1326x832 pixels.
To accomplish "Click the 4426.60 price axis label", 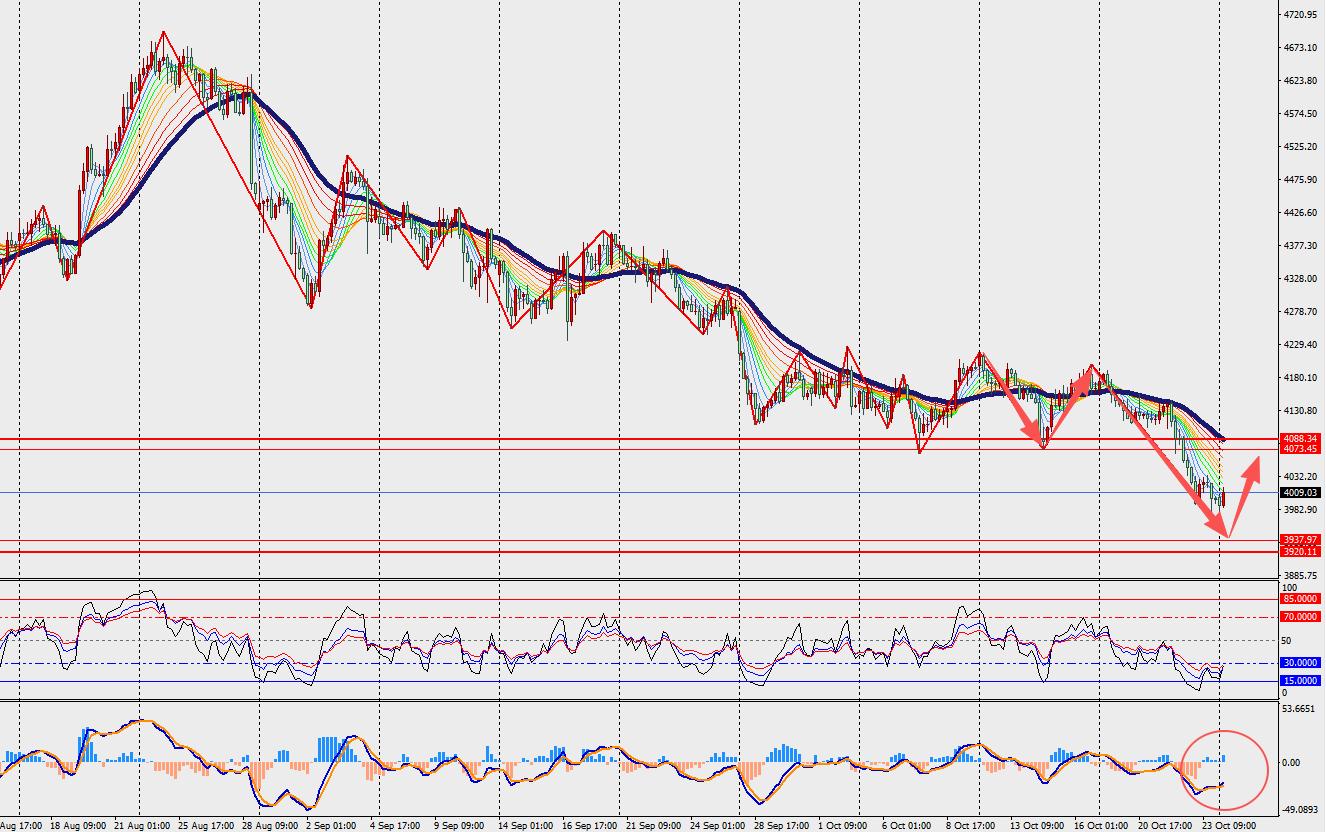I will (x=1302, y=213).
